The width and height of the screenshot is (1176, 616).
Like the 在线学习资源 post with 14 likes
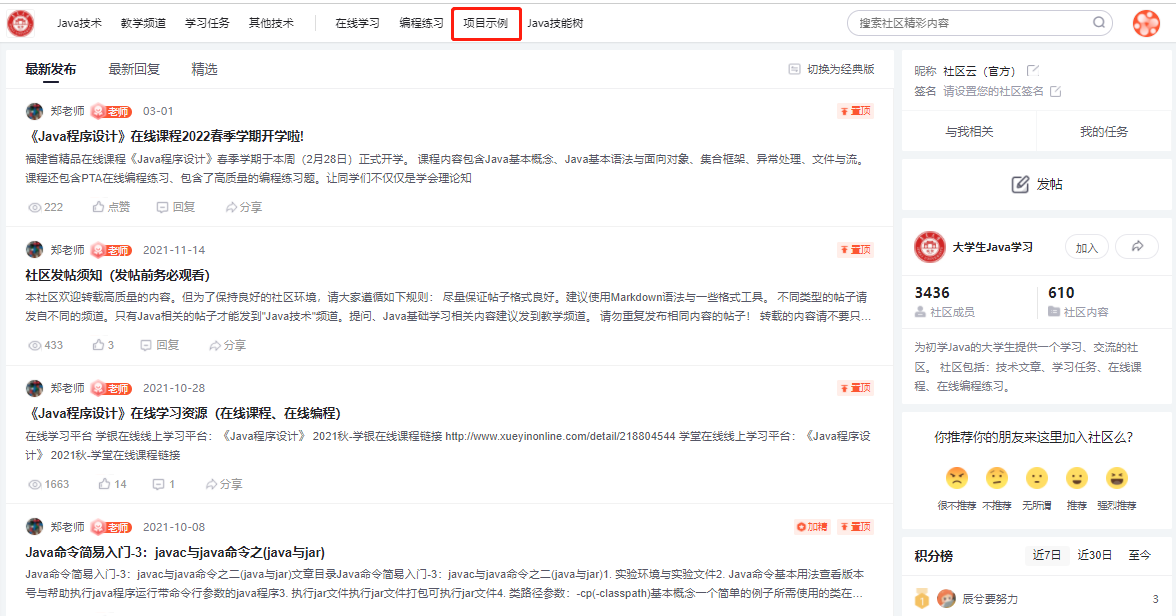point(112,484)
